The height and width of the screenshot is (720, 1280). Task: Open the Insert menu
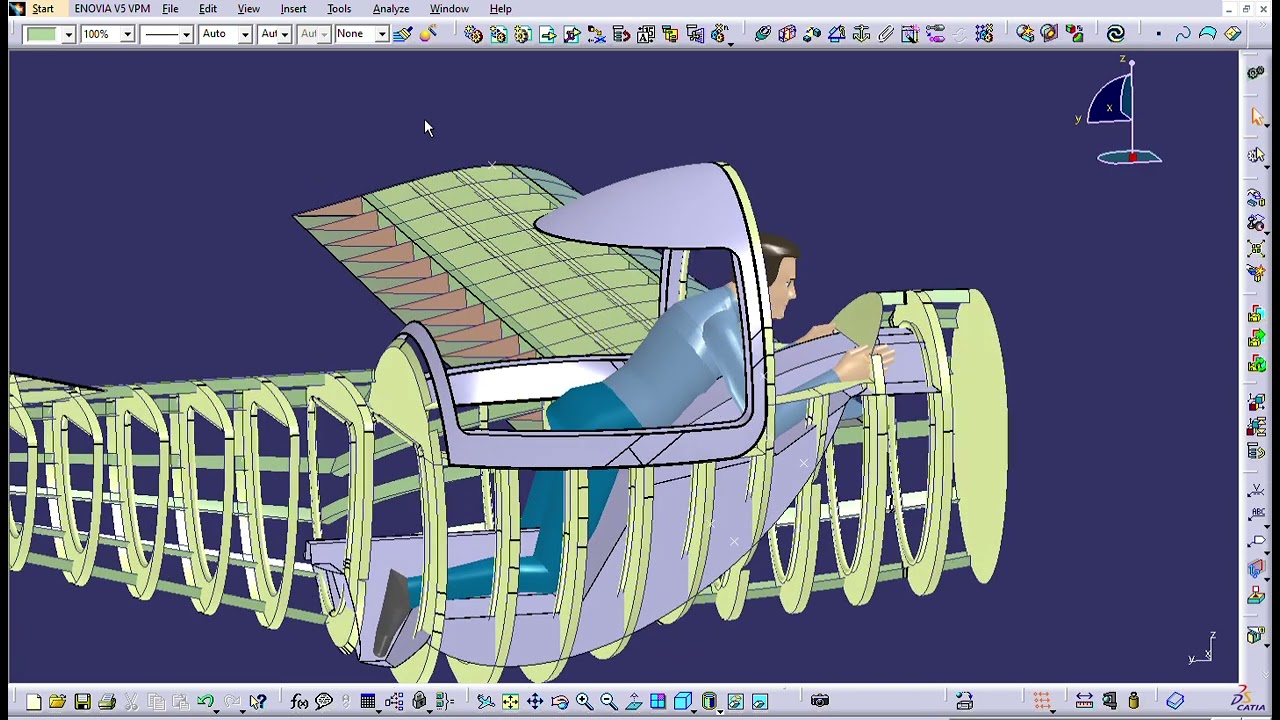pos(293,9)
